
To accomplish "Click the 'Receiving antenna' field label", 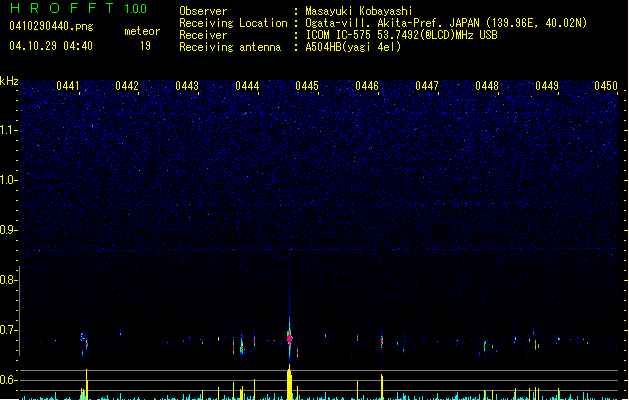I will point(230,47).
